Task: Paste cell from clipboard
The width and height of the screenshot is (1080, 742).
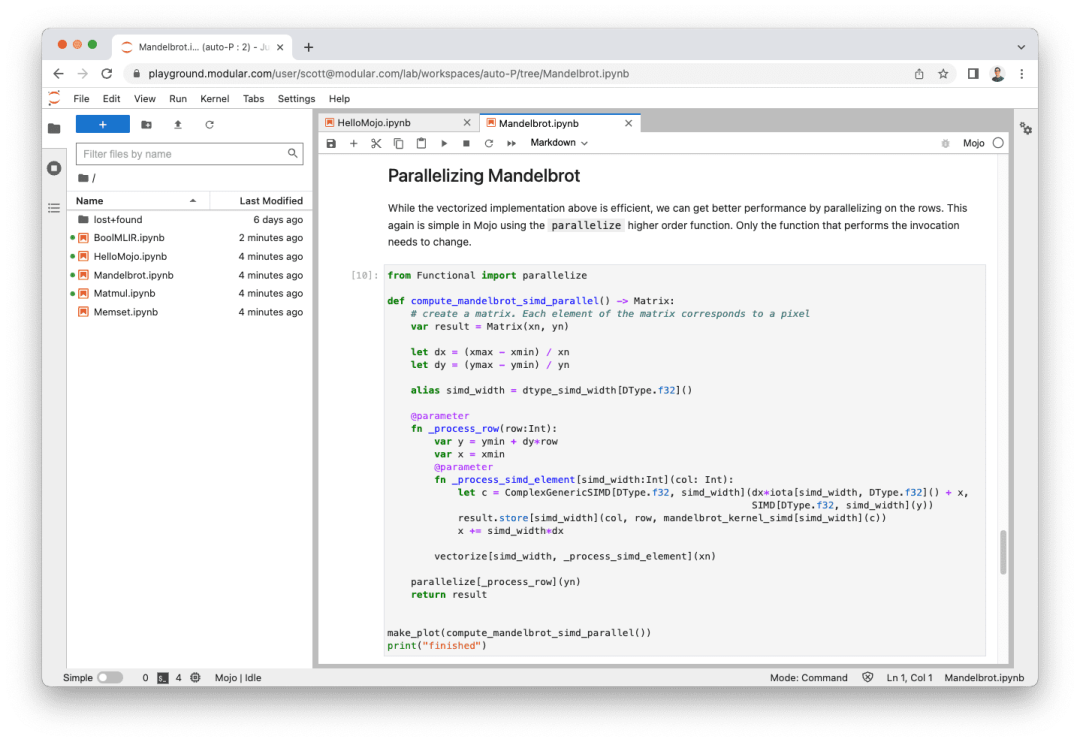Action: (421, 143)
